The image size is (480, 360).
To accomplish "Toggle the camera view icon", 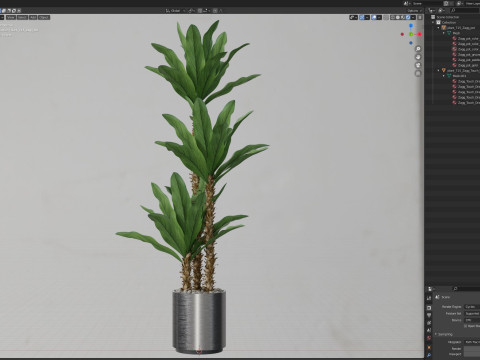I will tap(418, 65).
